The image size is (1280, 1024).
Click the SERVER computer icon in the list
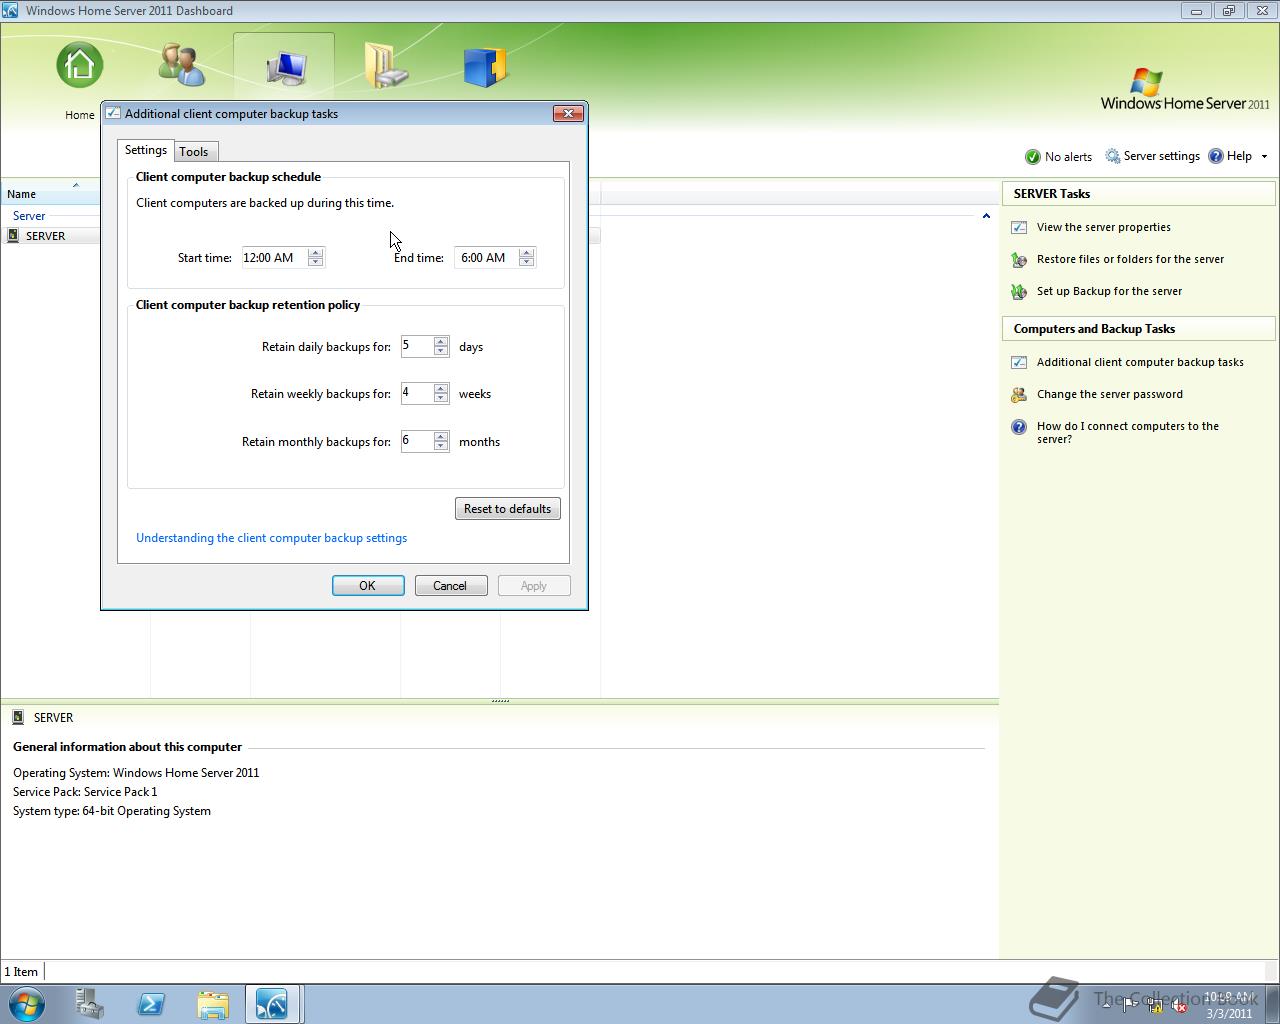(x=13, y=236)
